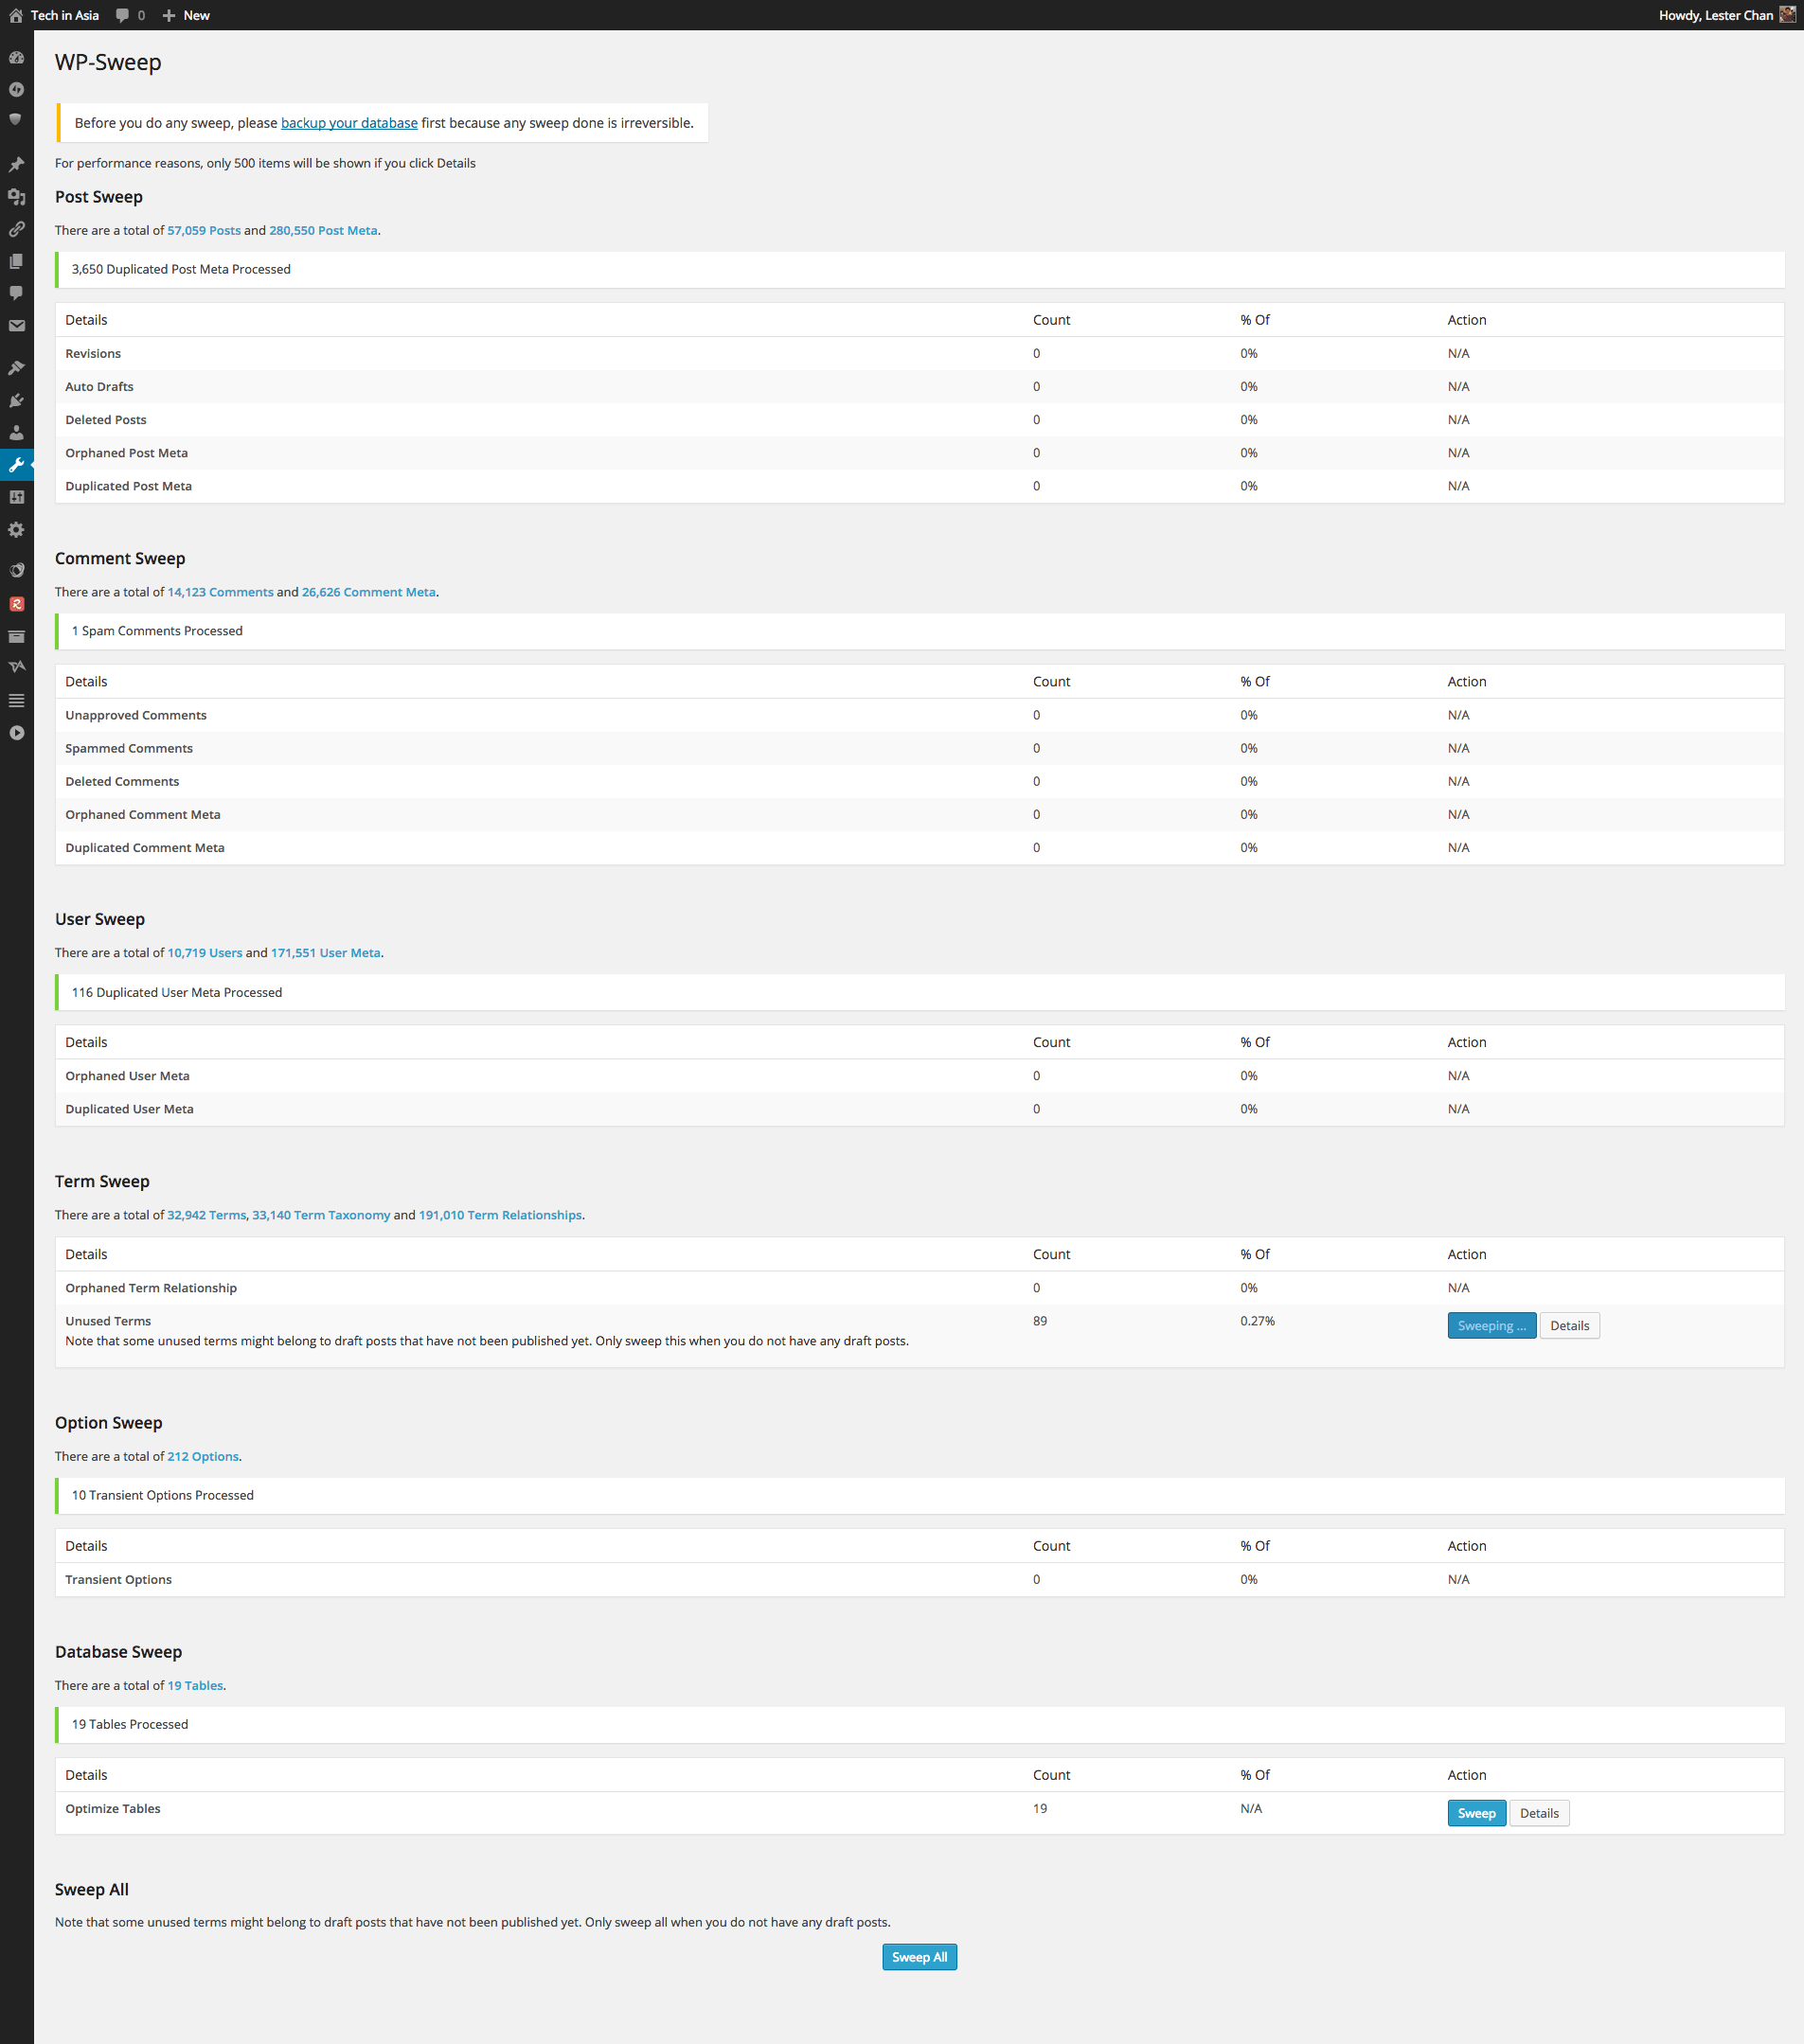This screenshot has width=1804, height=2044.
Task: Follow the backup your database link
Action: [x=349, y=123]
